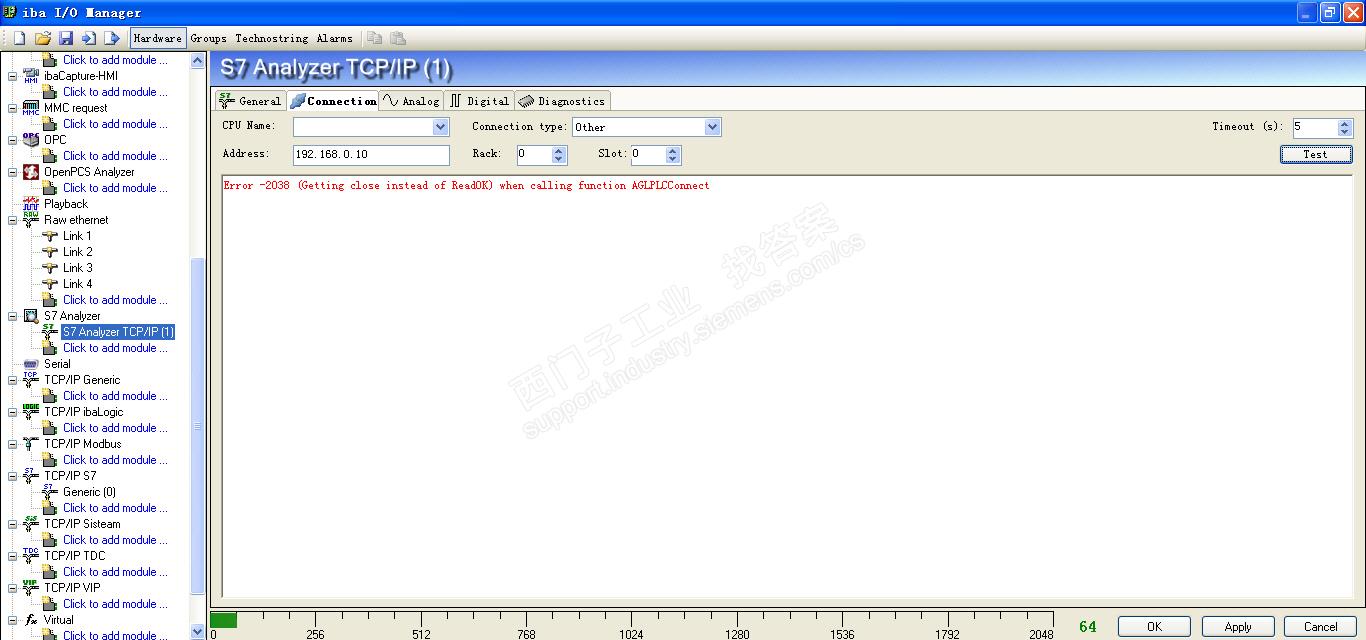Open the CPU Name dropdown
Viewport: 1366px width, 640px height.
pos(440,127)
